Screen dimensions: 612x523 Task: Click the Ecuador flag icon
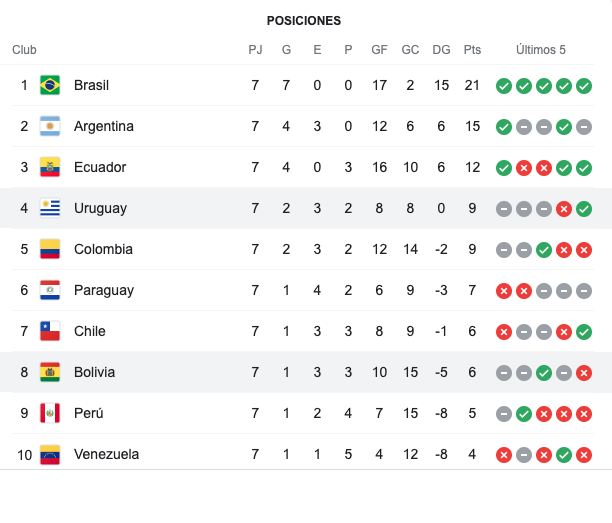pyautogui.click(x=50, y=167)
